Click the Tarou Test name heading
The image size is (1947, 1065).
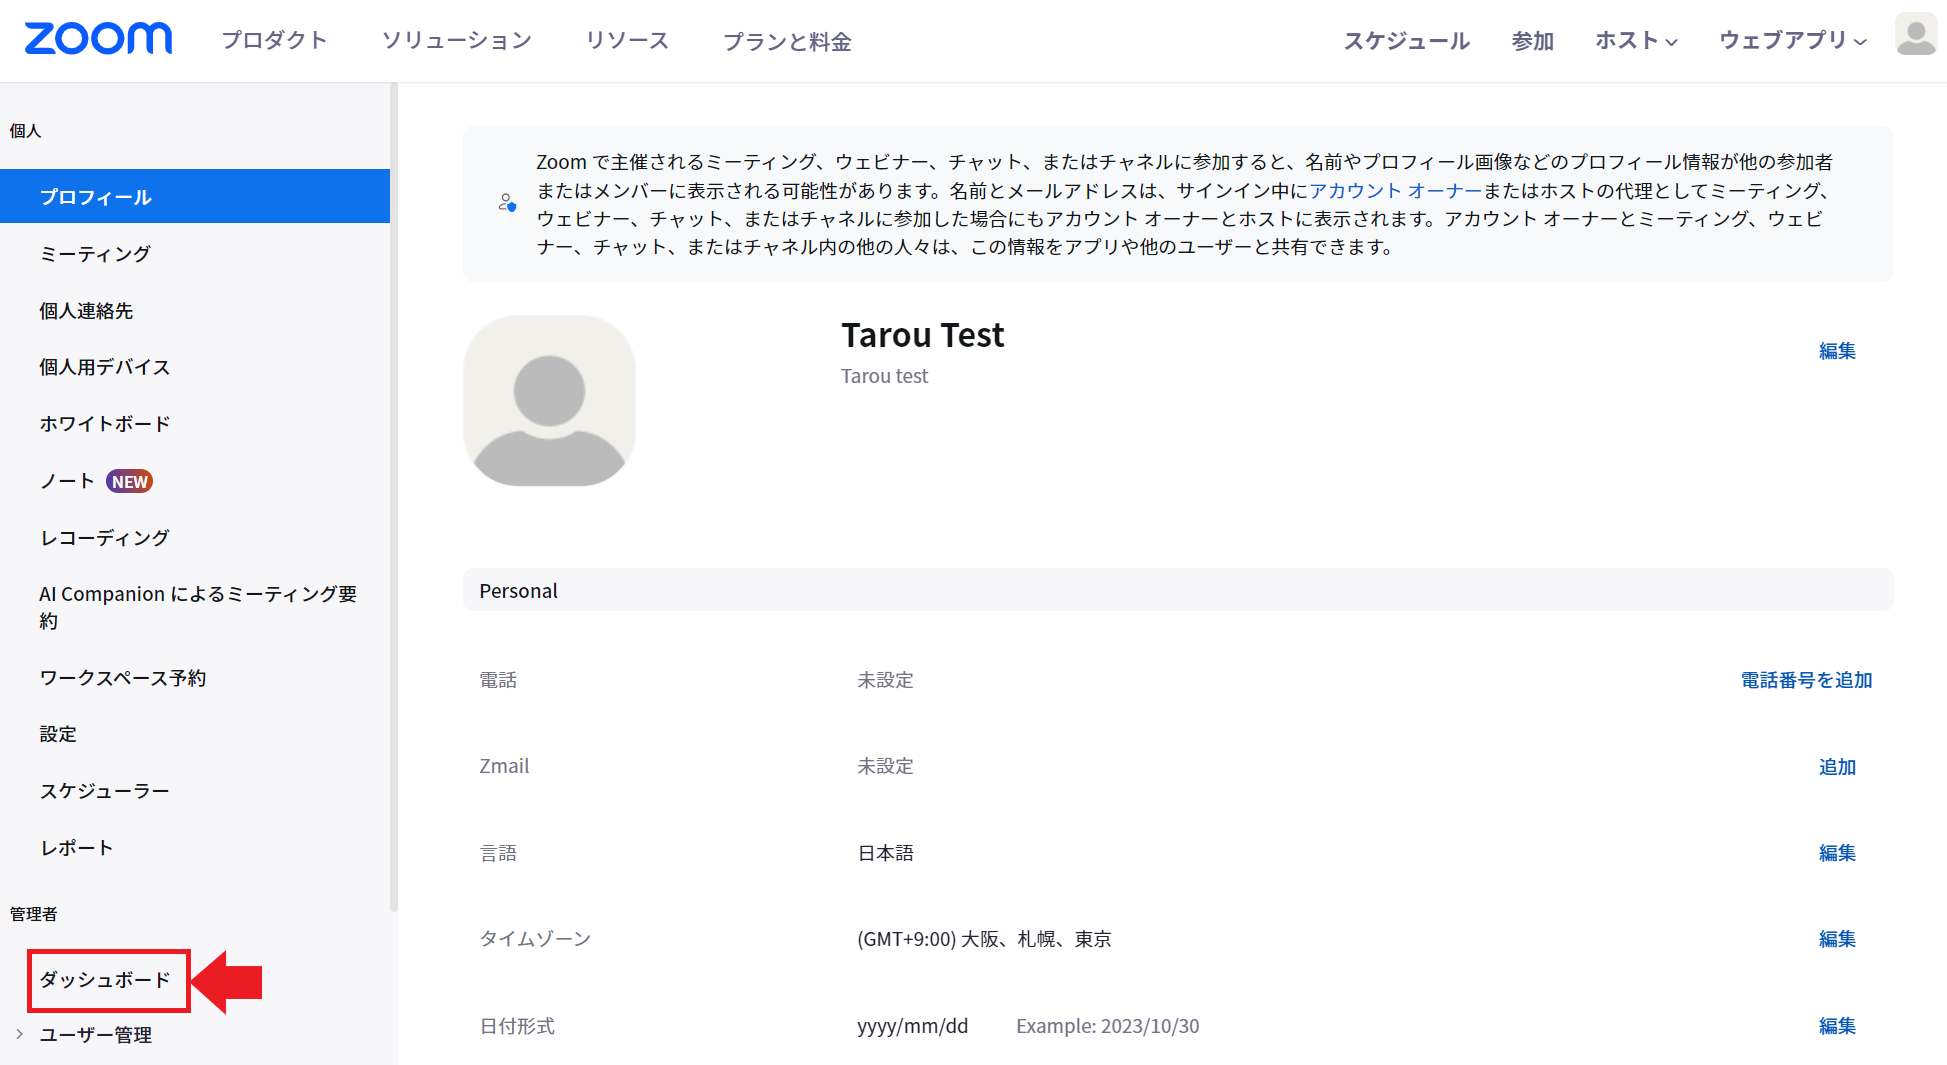click(x=922, y=335)
